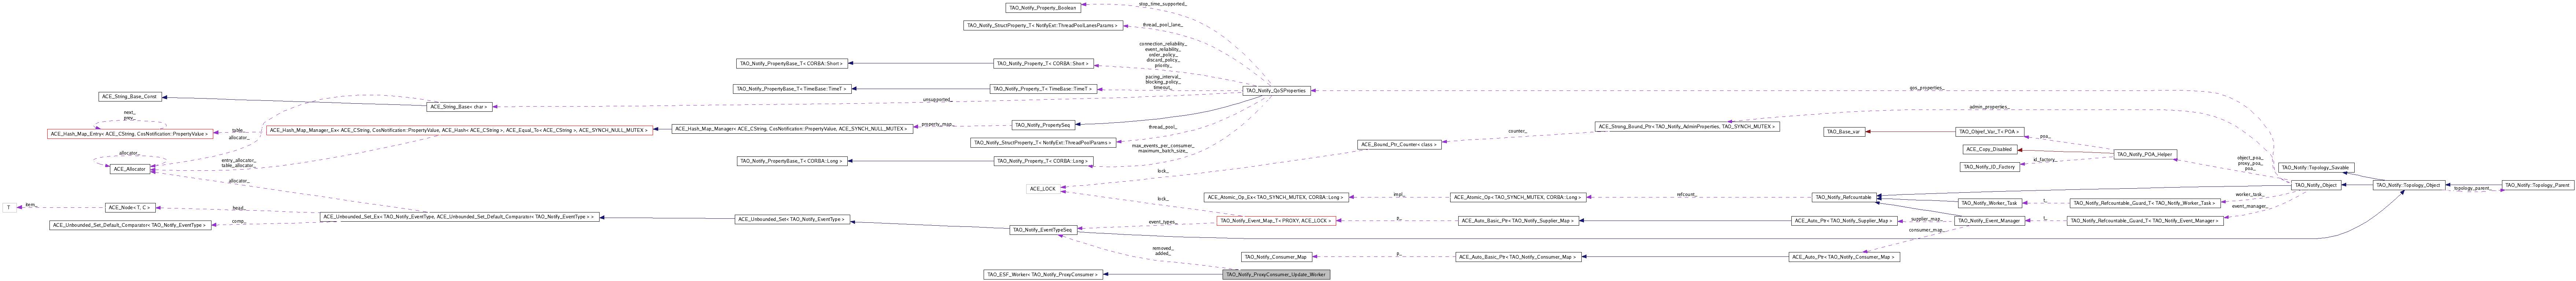This screenshot has height=281, width=2576.
Task: Select the ACE_Strong_Bound_Ptr AdminProperties node
Action: click(1687, 127)
